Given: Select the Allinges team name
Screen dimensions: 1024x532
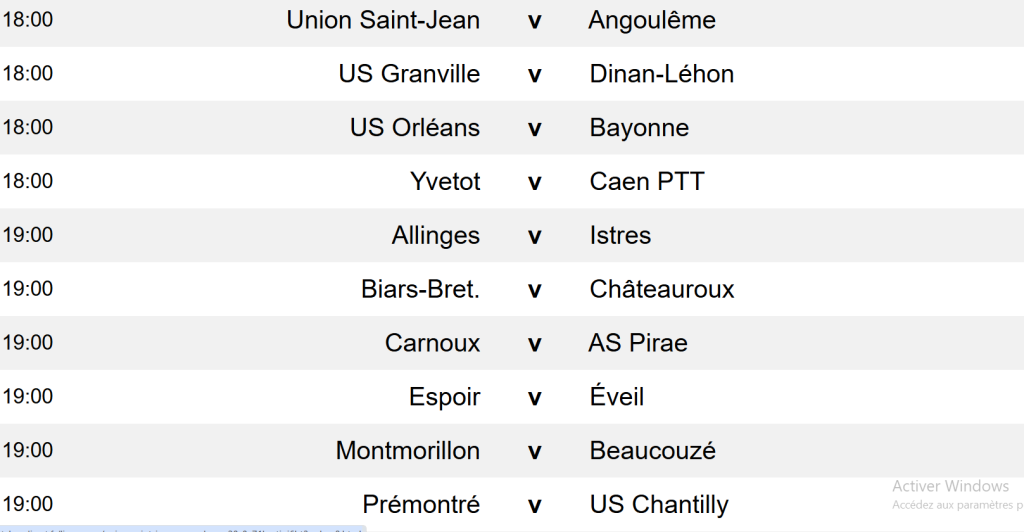Looking at the screenshot, I should (x=436, y=236).
